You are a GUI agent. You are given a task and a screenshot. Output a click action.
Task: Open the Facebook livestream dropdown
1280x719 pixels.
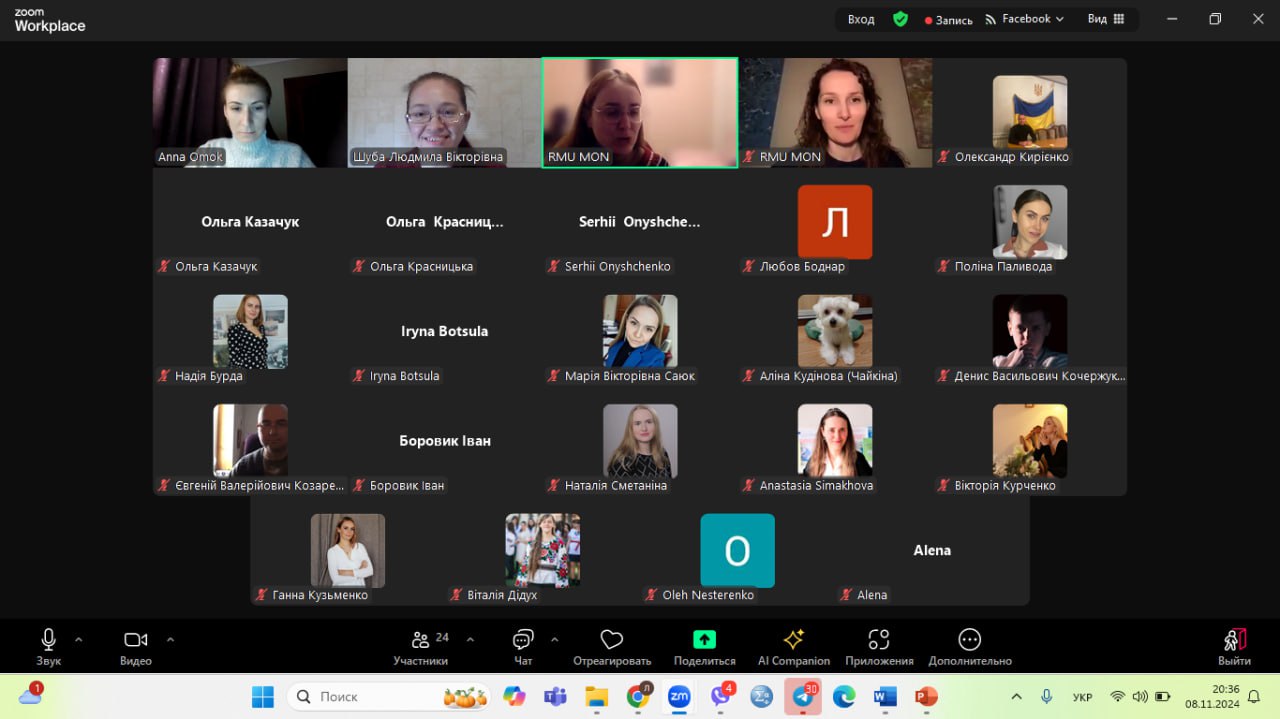coord(1024,19)
